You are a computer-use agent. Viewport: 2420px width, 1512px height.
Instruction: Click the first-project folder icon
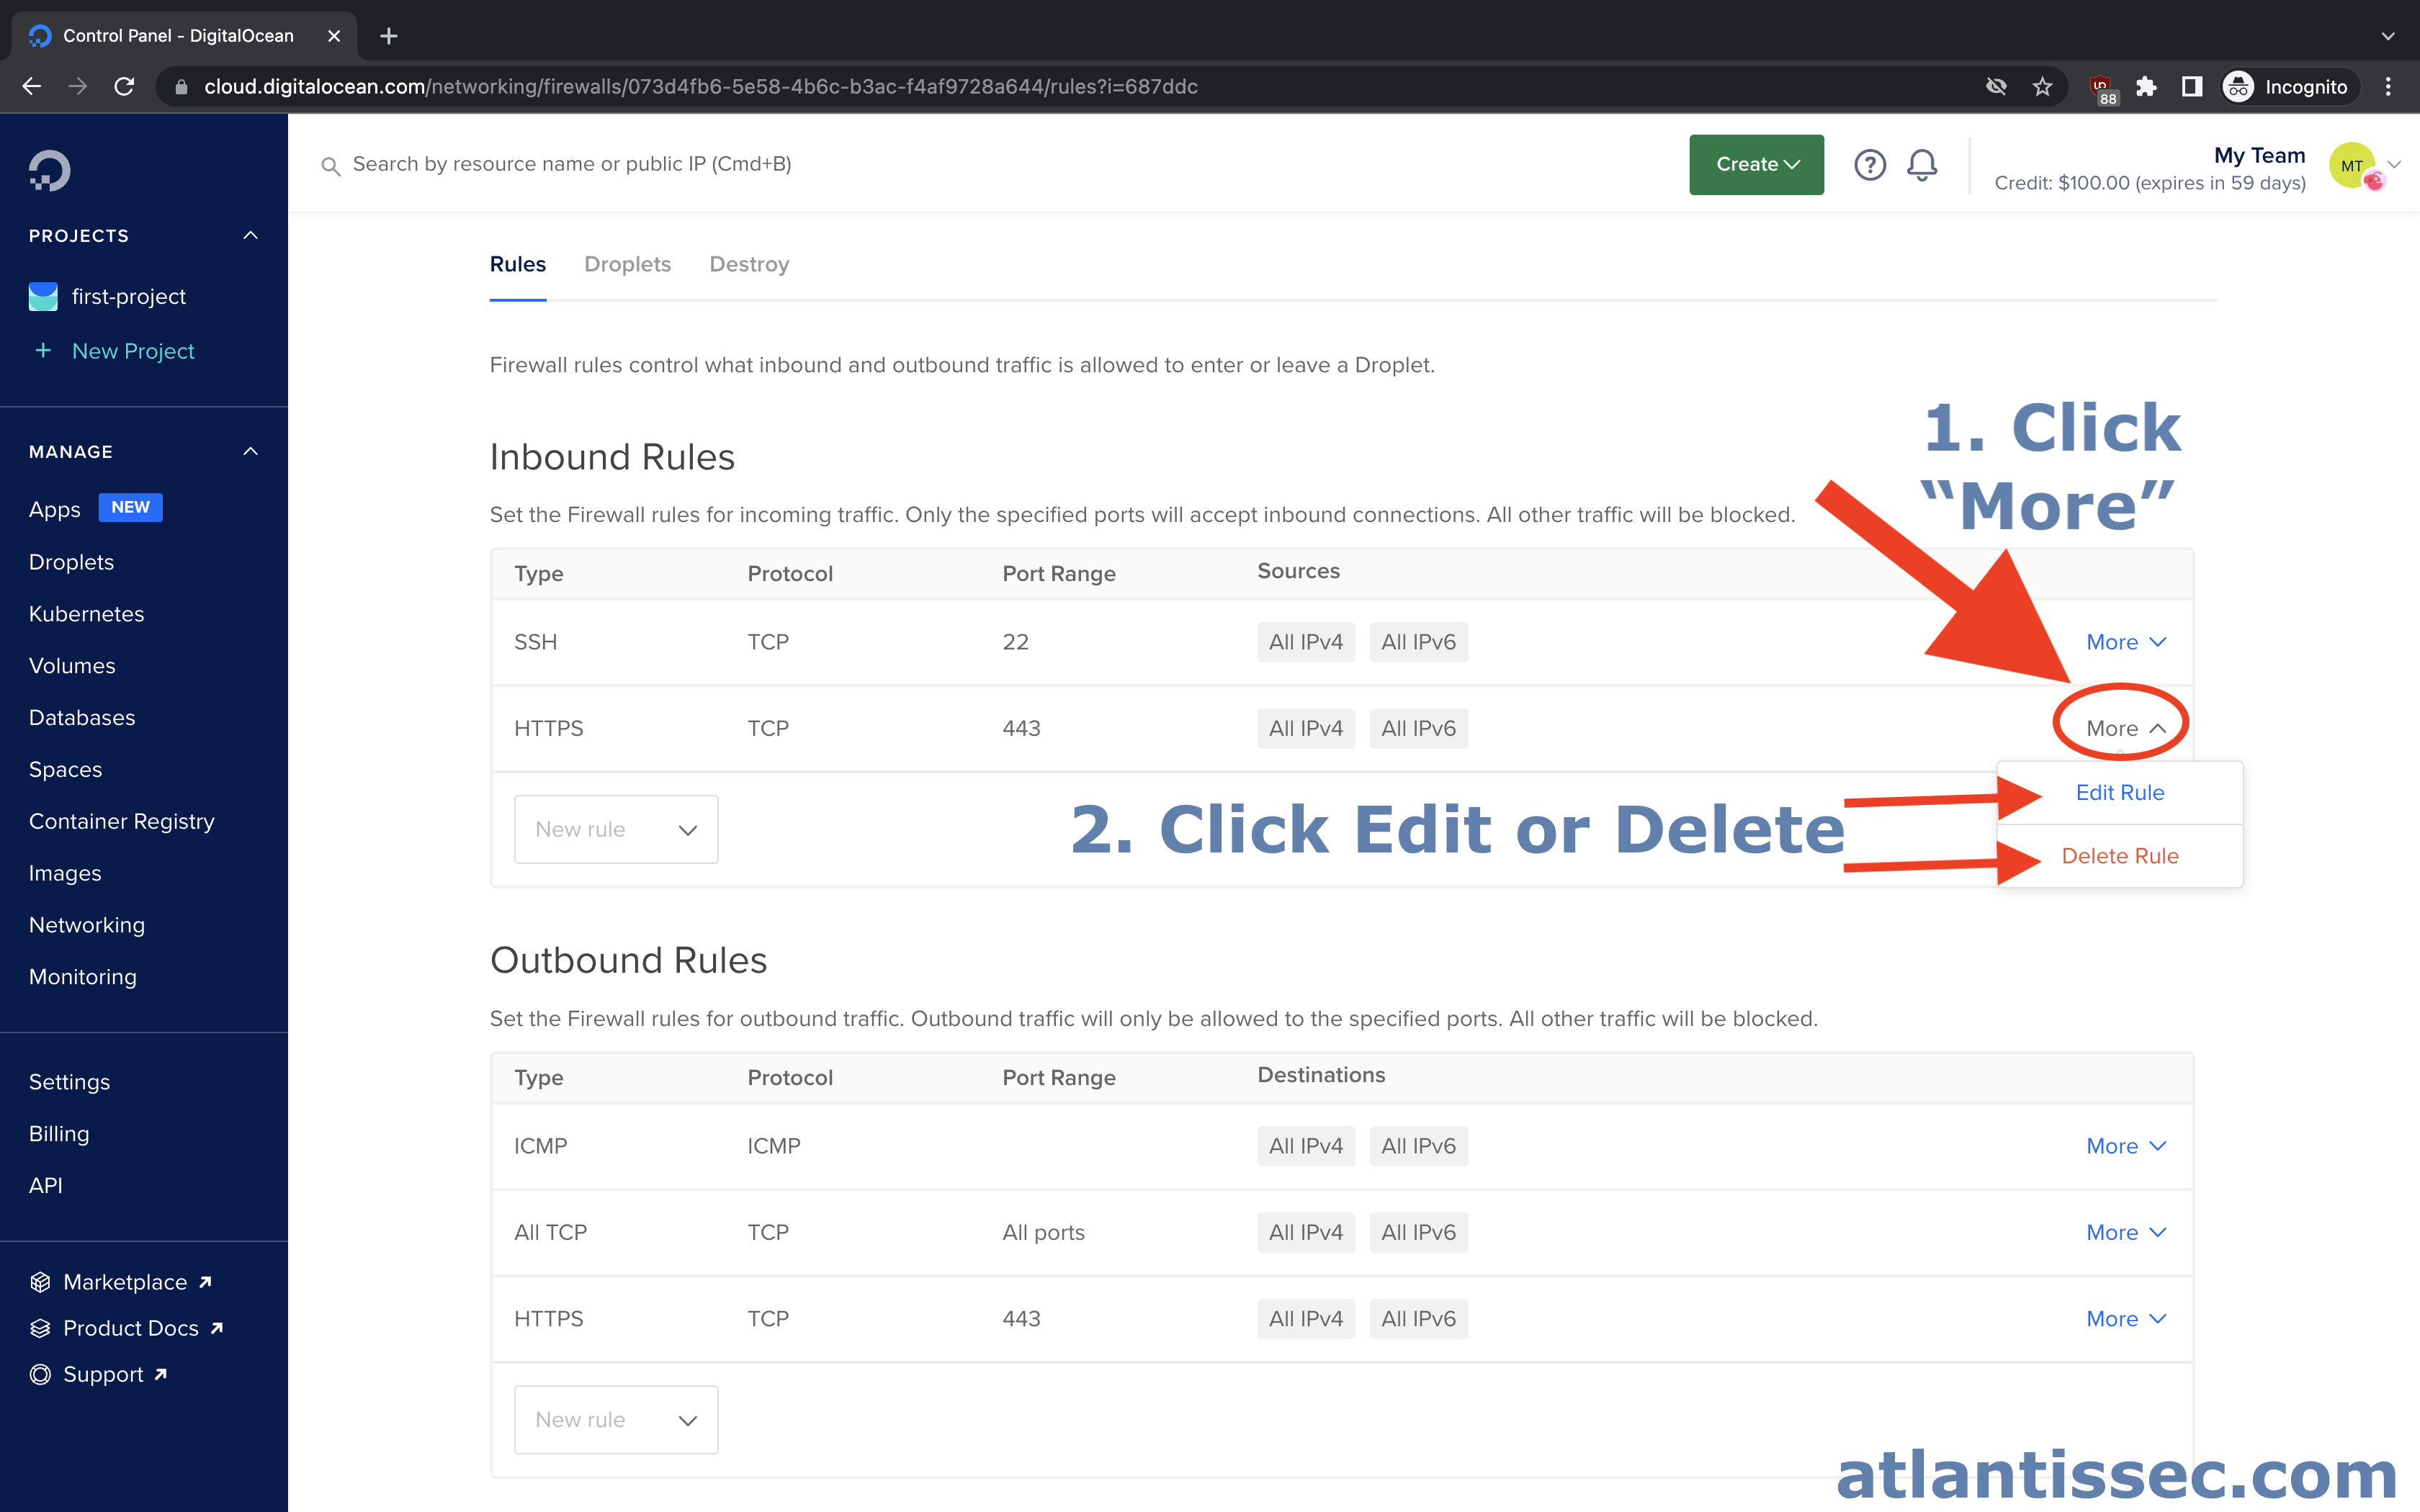coord(43,296)
